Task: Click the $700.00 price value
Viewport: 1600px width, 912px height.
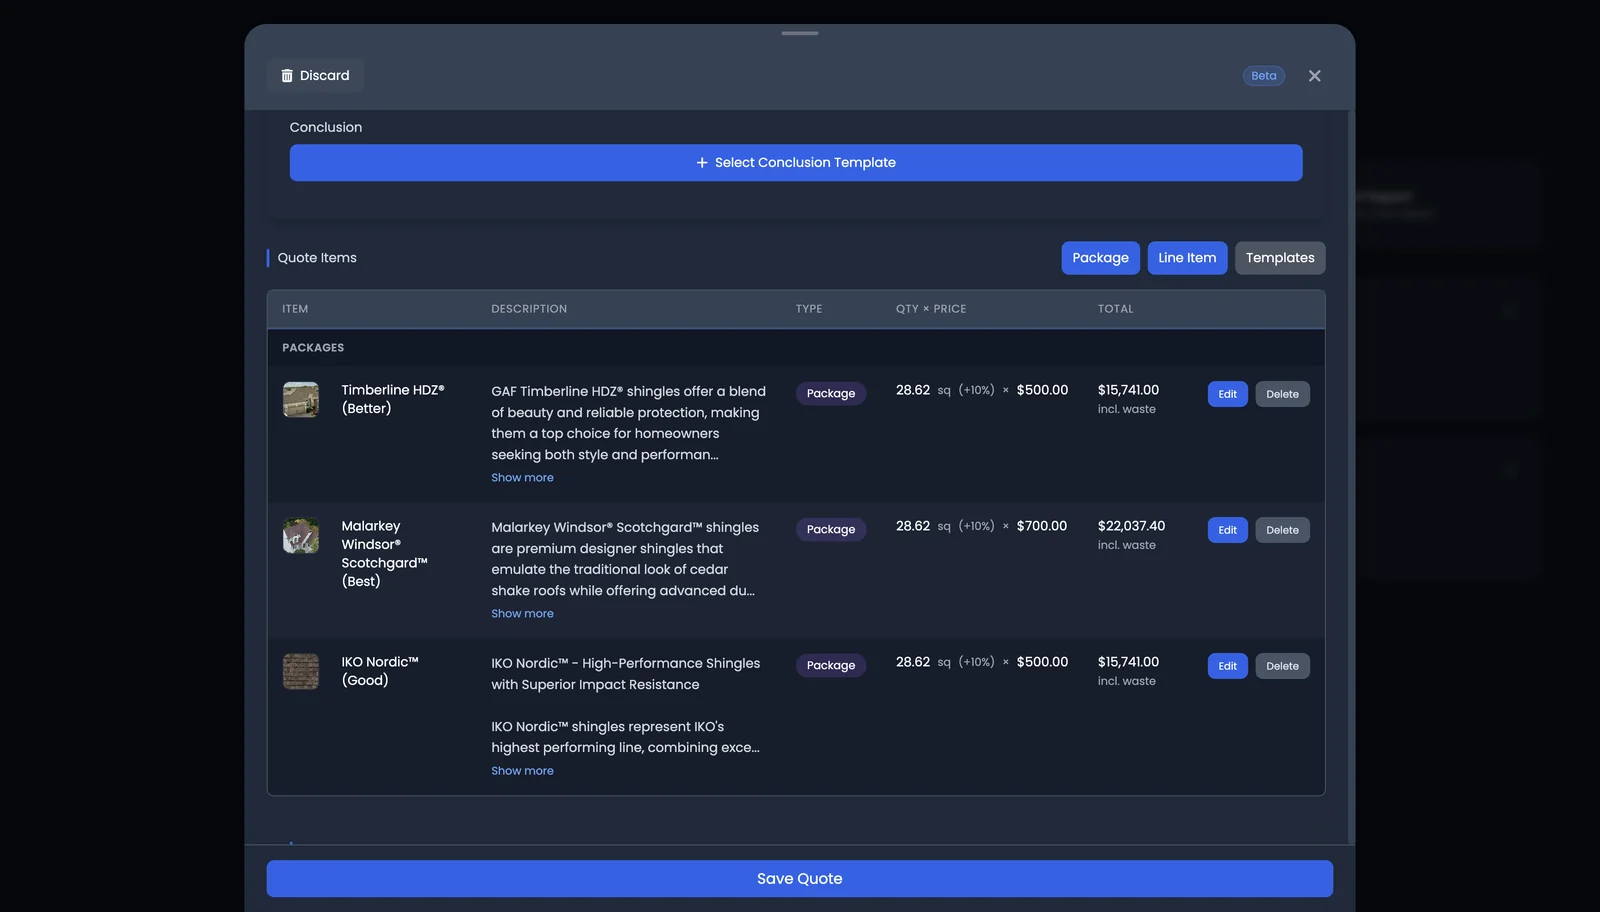Action: coord(1042,526)
